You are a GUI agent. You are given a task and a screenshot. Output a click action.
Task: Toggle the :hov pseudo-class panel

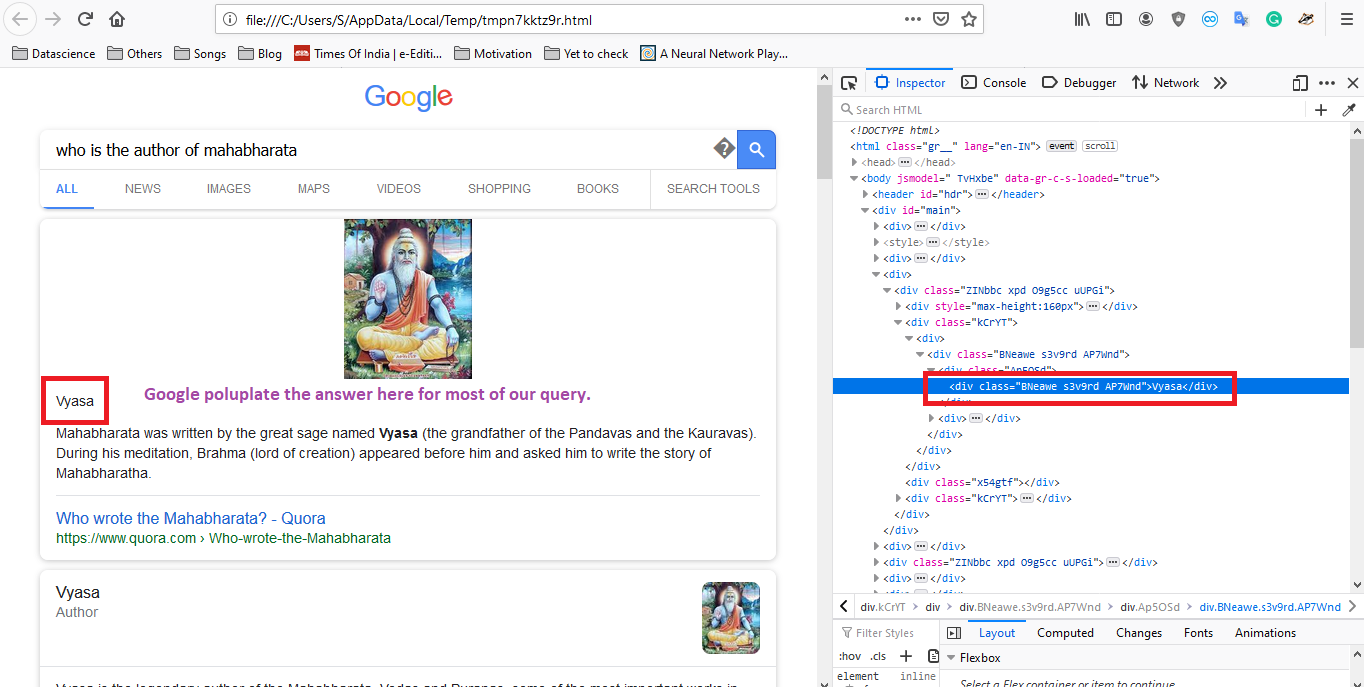849,656
